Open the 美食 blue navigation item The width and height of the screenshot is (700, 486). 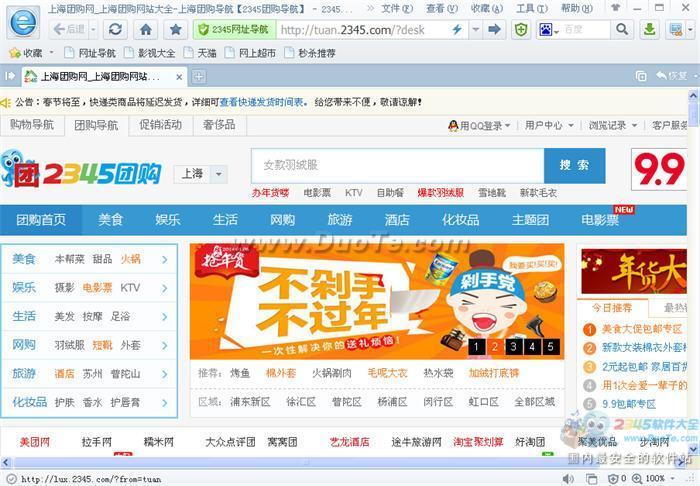click(x=110, y=220)
